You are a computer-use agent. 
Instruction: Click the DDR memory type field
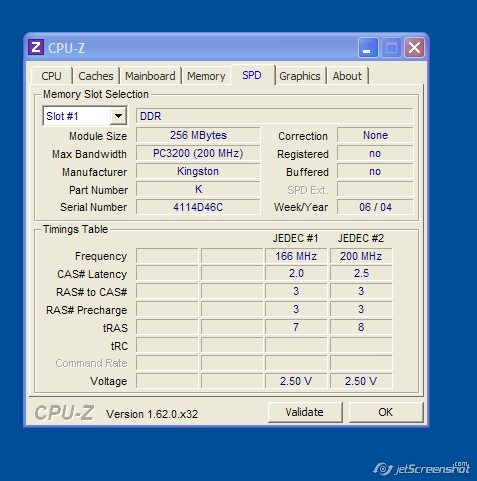pyautogui.click(x=274, y=116)
